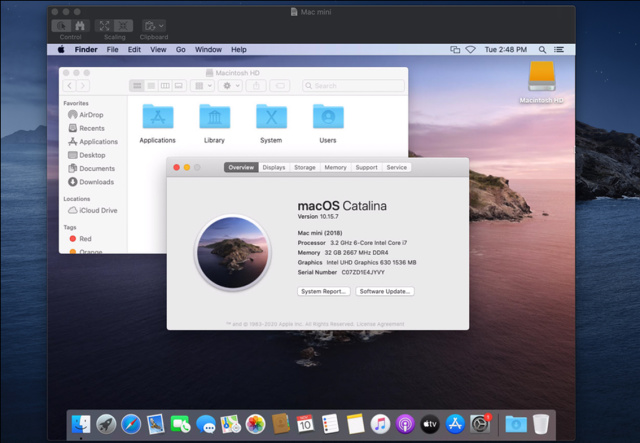Open Safari from the Dock
The width and height of the screenshot is (640, 443).
click(x=131, y=424)
